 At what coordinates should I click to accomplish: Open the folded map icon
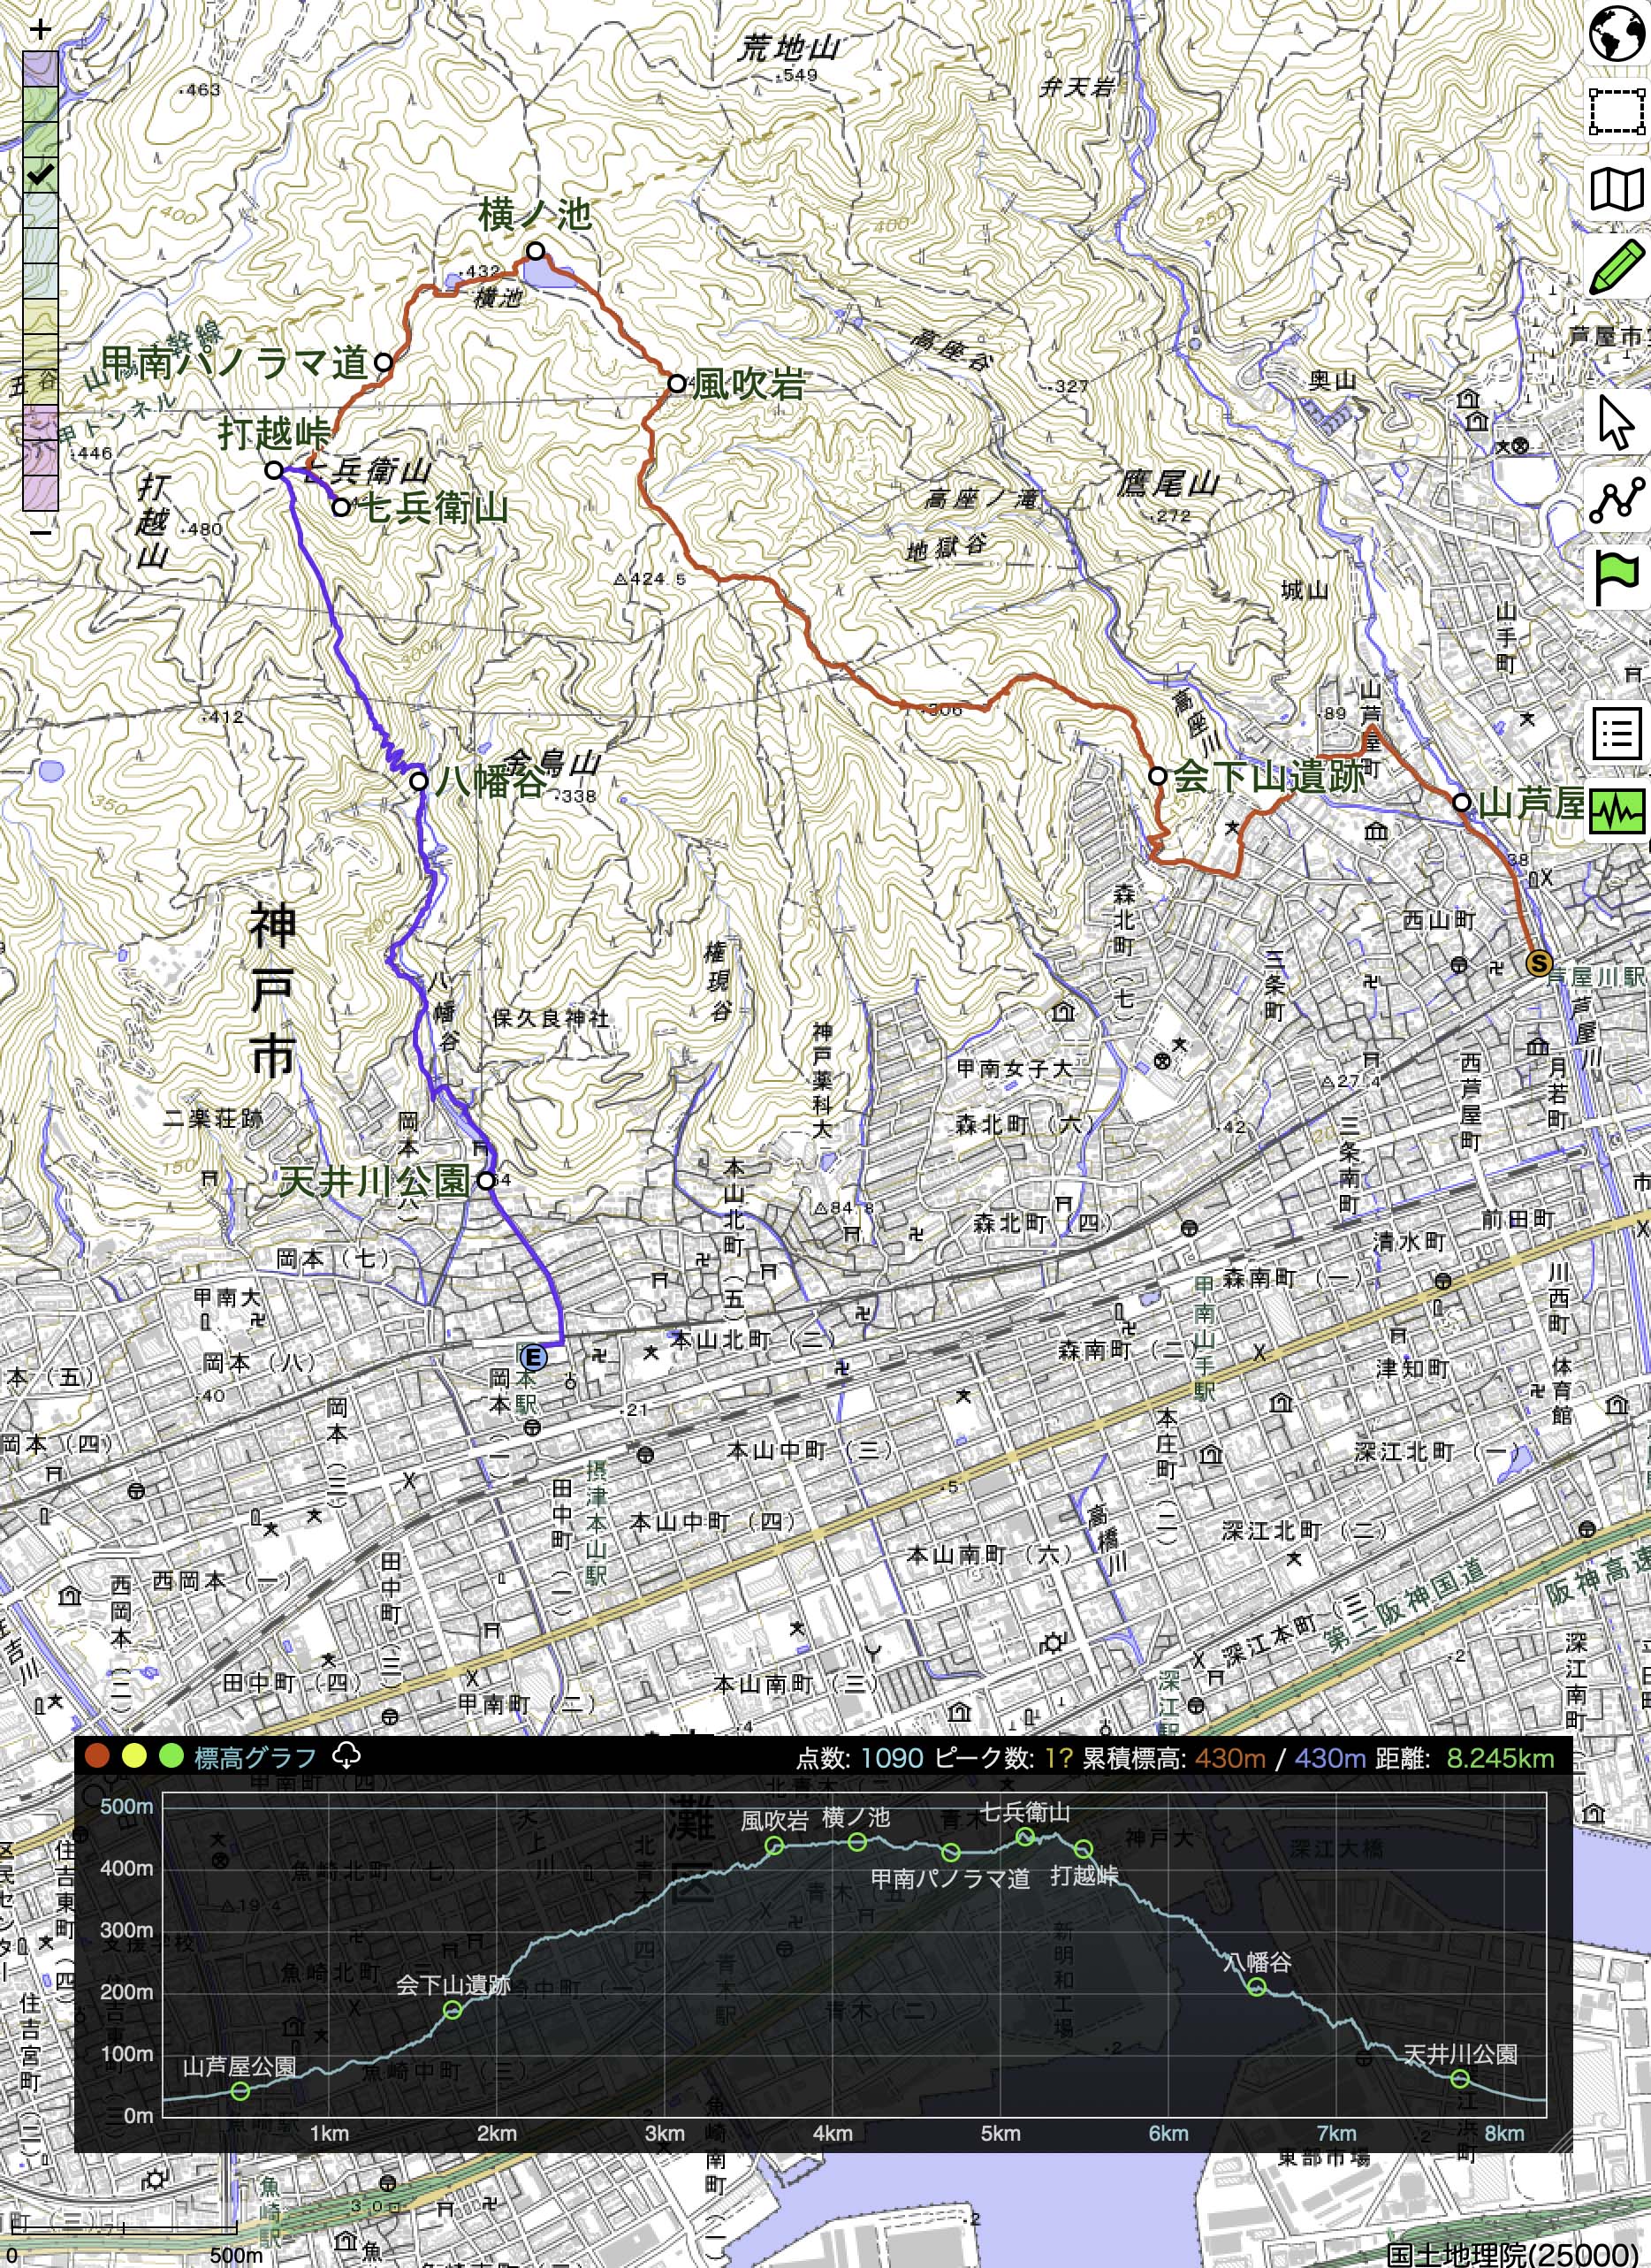point(1617,189)
